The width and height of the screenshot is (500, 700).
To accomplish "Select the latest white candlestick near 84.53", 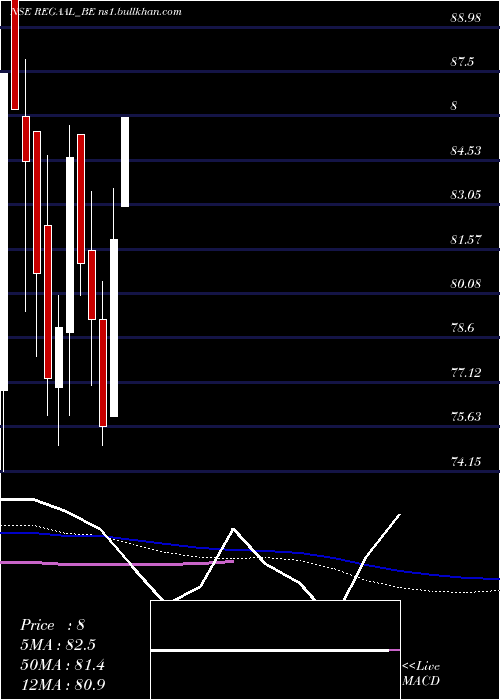I will pos(125,162).
